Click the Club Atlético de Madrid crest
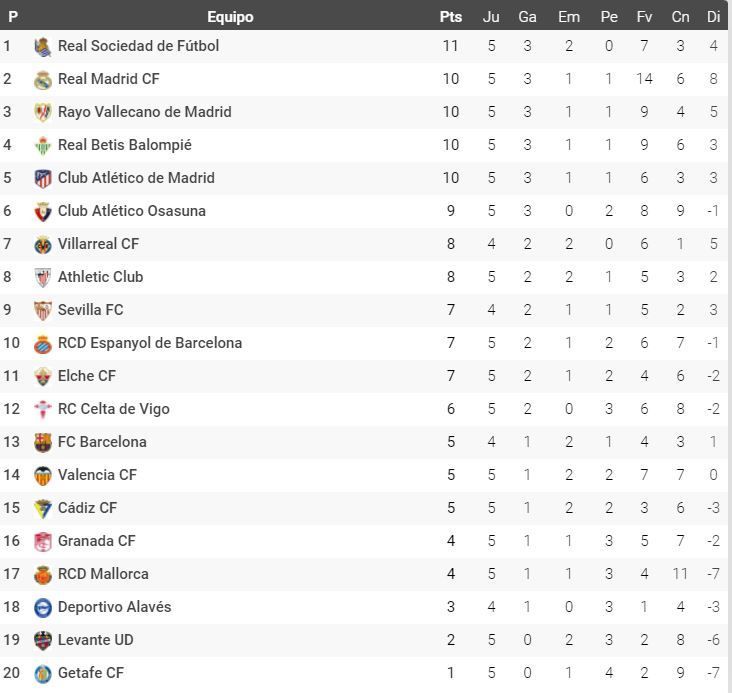 pos(43,178)
